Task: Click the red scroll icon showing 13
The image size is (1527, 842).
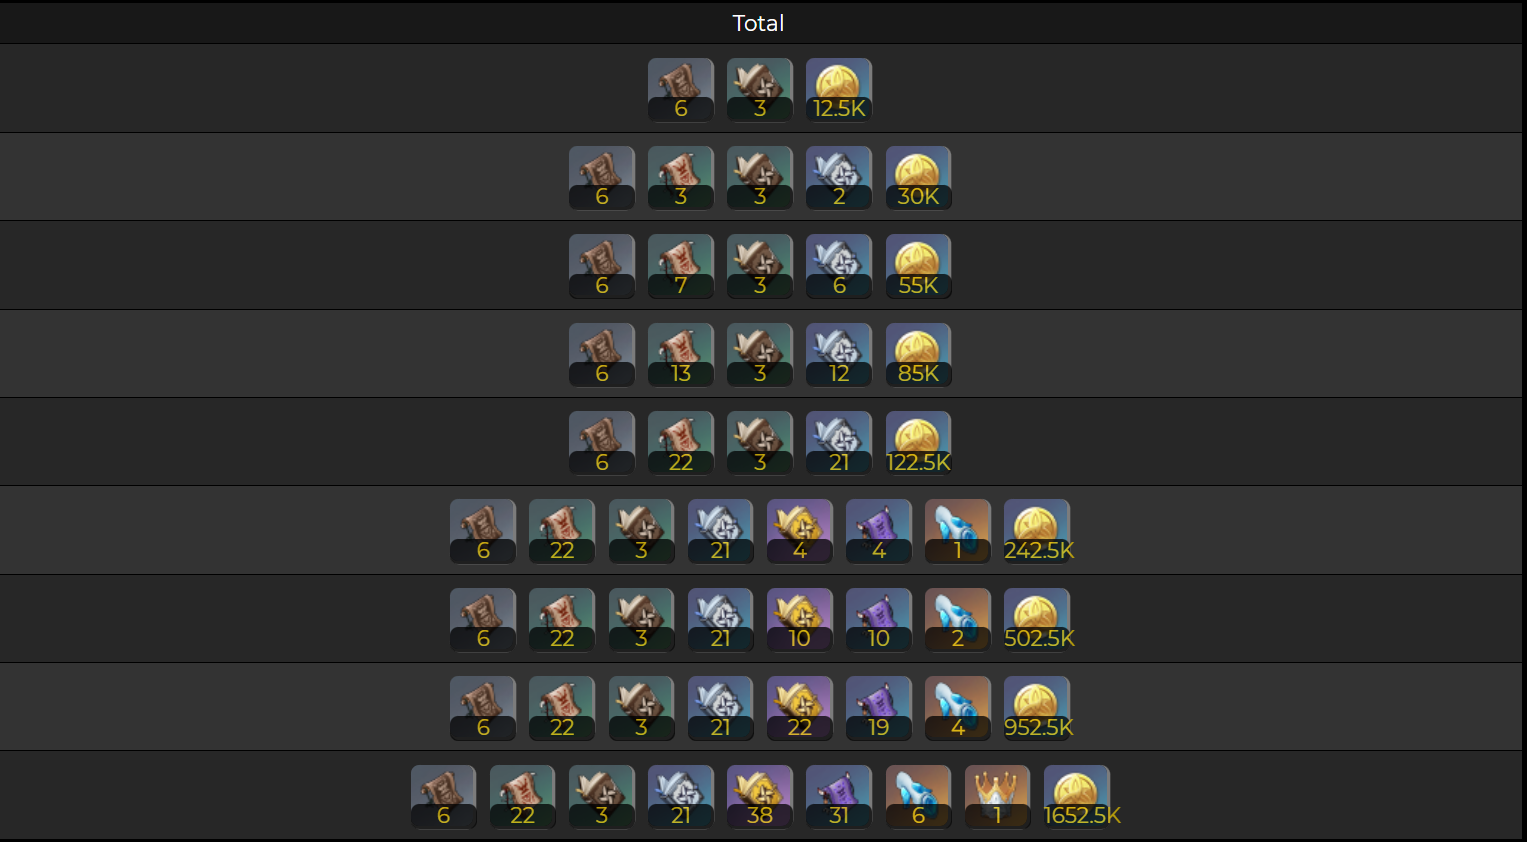Action: click(681, 355)
